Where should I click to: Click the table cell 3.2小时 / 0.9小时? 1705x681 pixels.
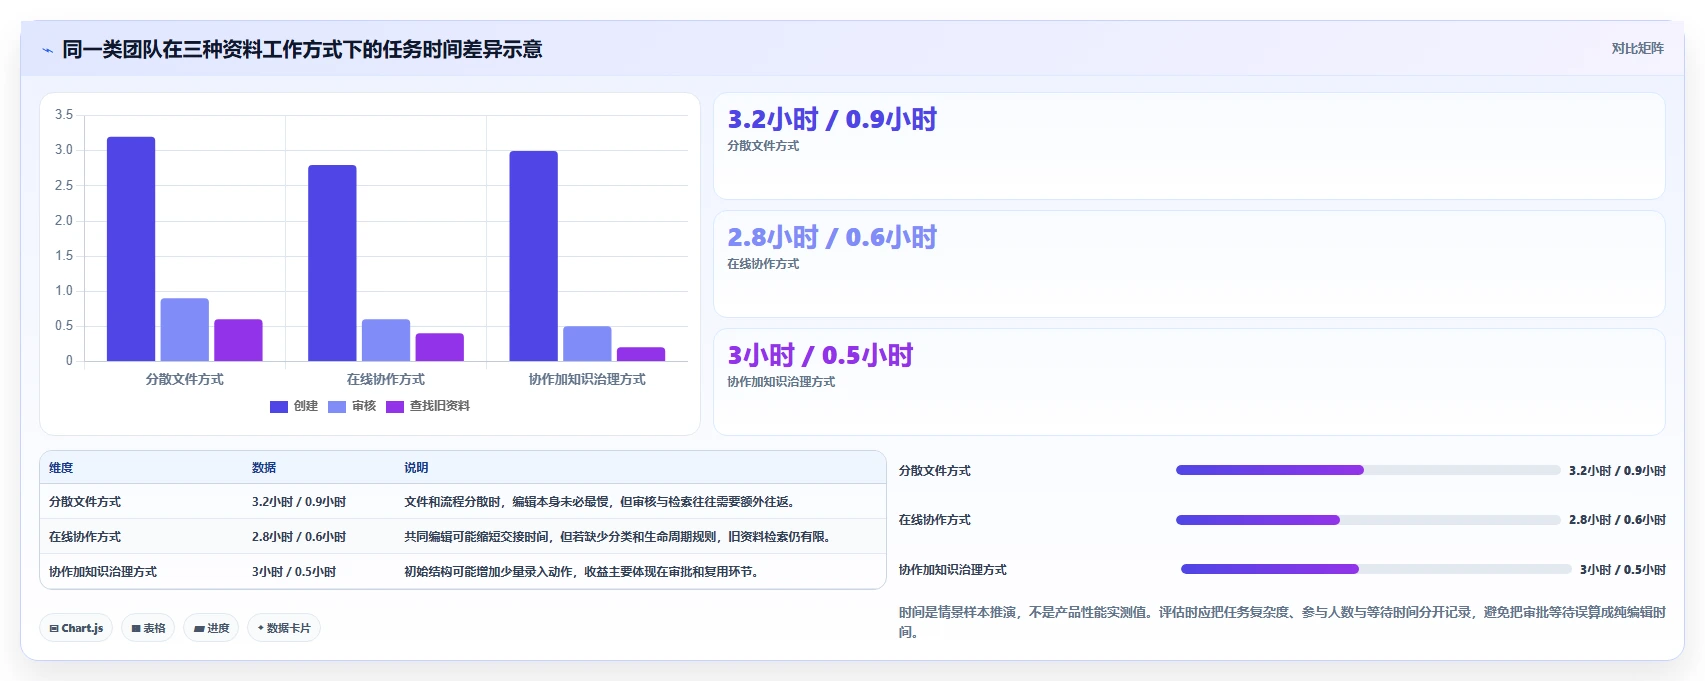click(299, 502)
